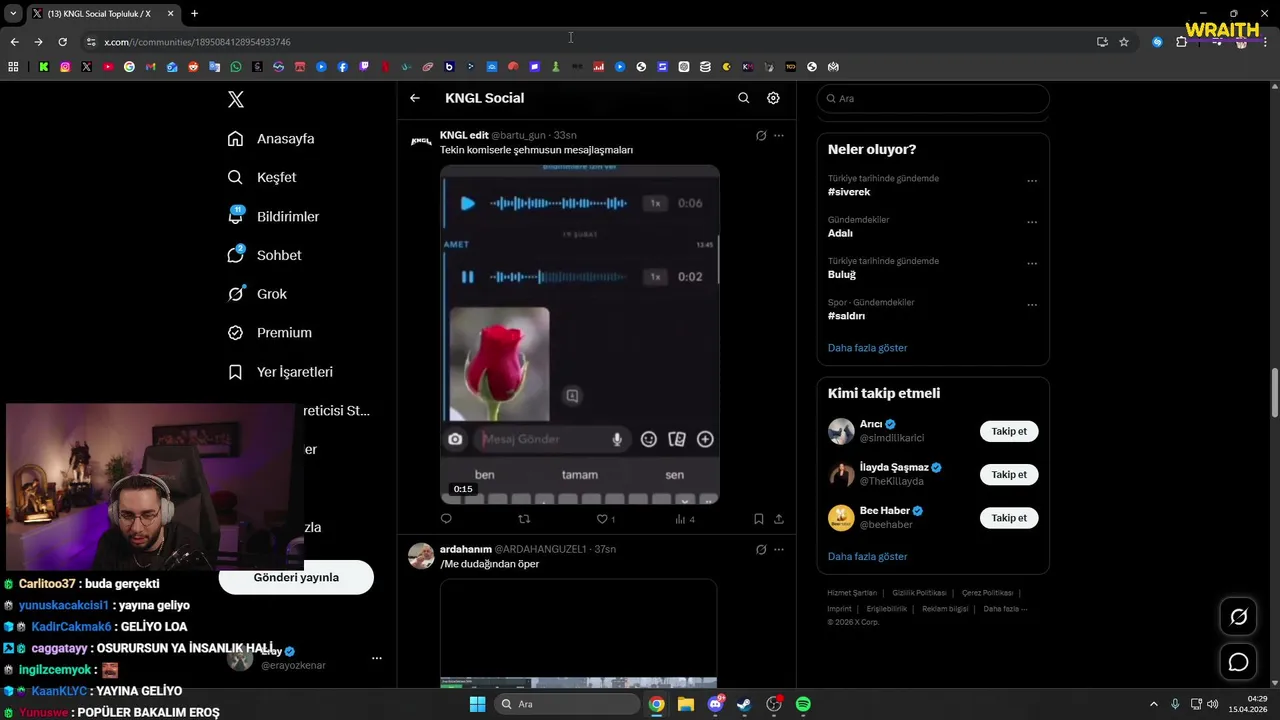
Task: Open Buluğ trending topic
Action: 842,274
